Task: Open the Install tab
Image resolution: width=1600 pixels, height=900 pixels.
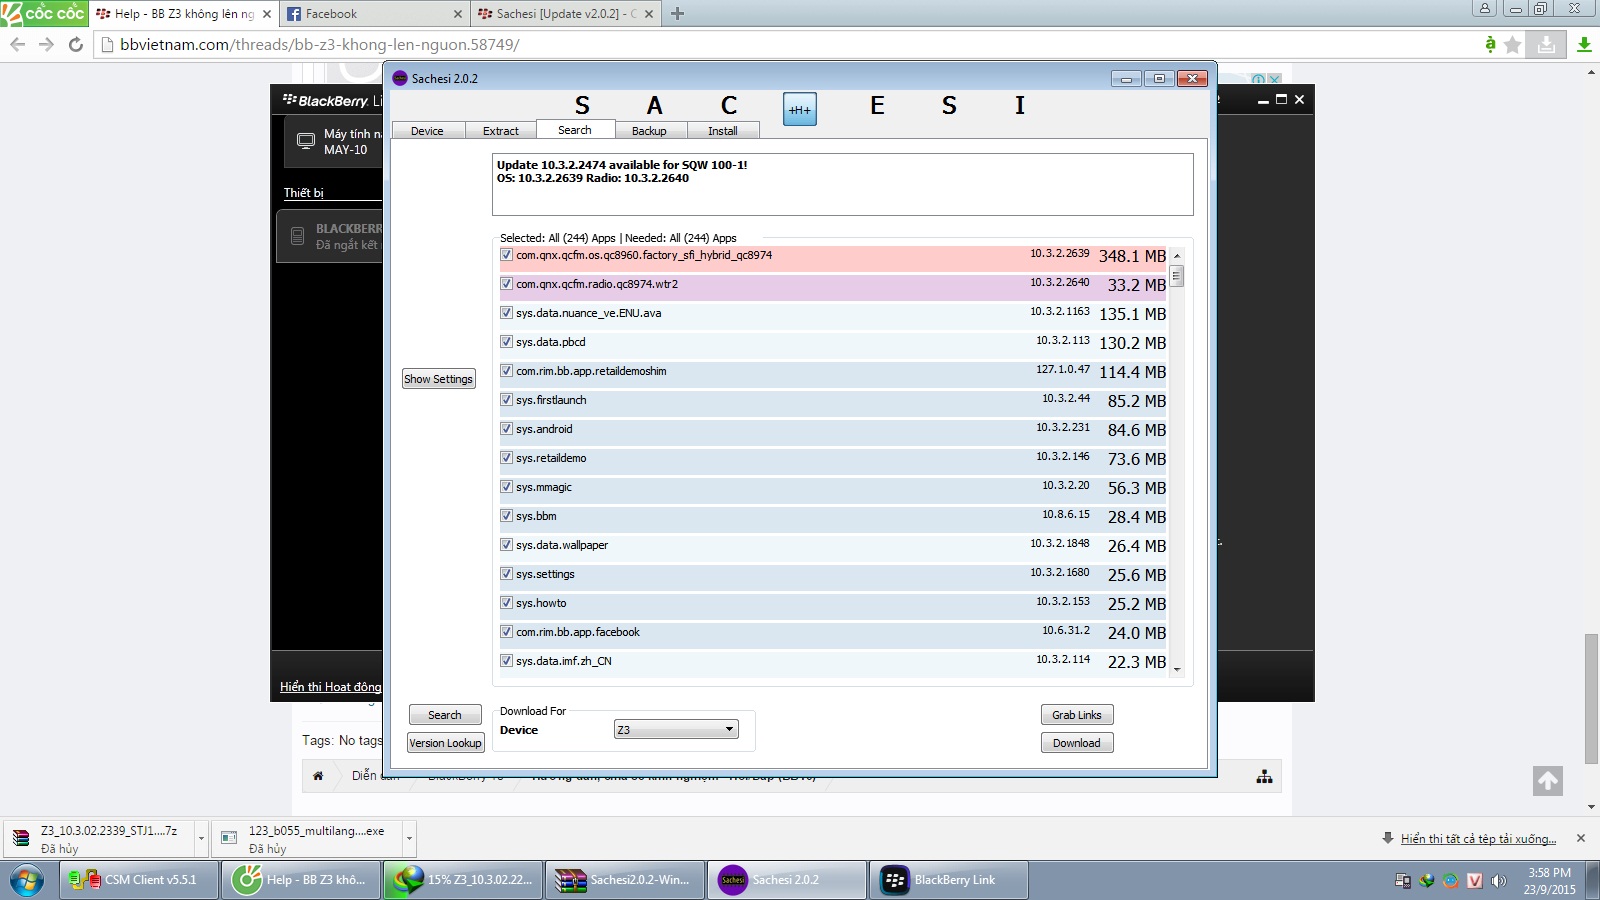Action: point(723,131)
